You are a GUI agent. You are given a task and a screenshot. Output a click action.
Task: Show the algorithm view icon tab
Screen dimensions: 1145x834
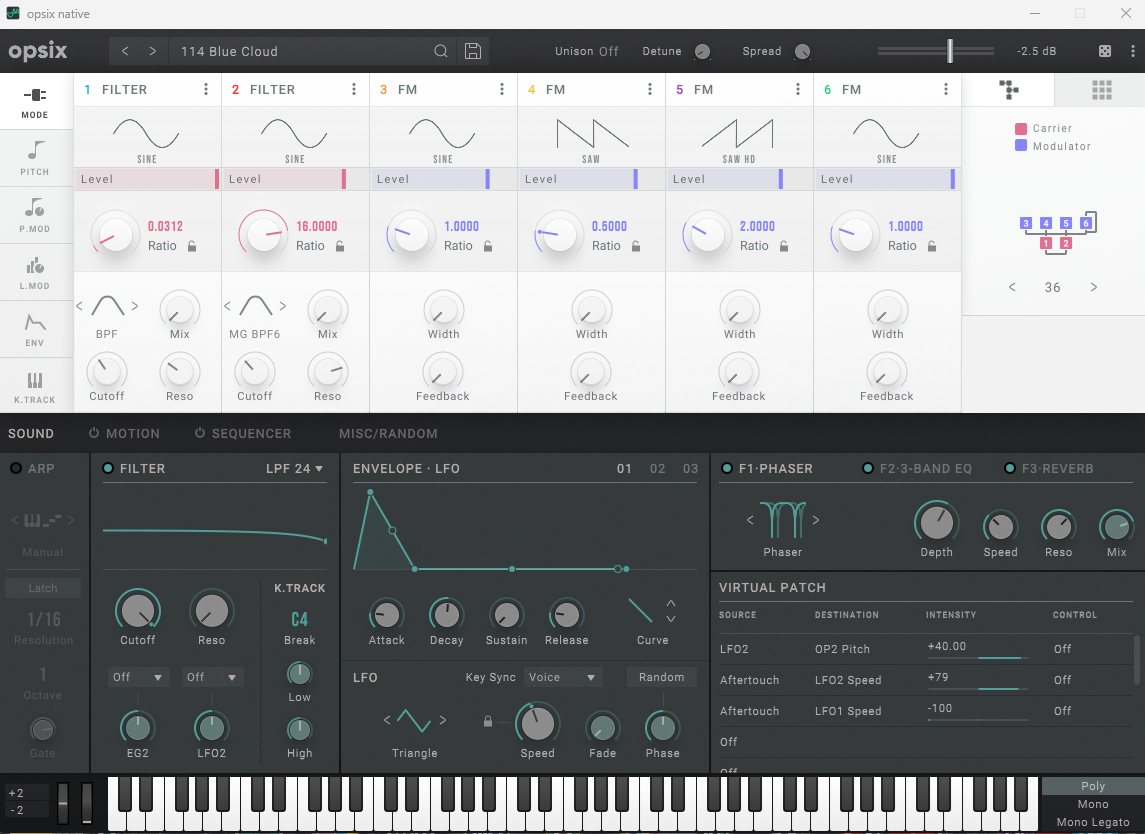pos(1008,90)
